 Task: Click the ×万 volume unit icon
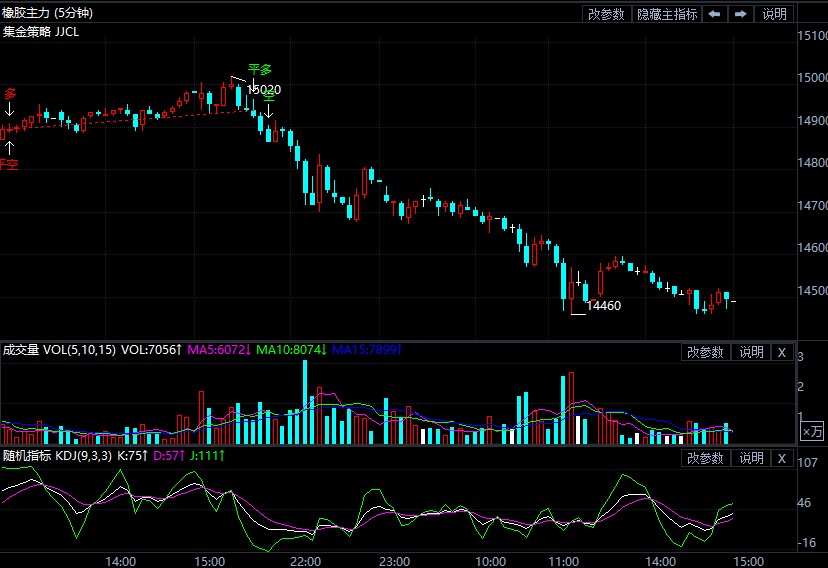[x=812, y=431]
